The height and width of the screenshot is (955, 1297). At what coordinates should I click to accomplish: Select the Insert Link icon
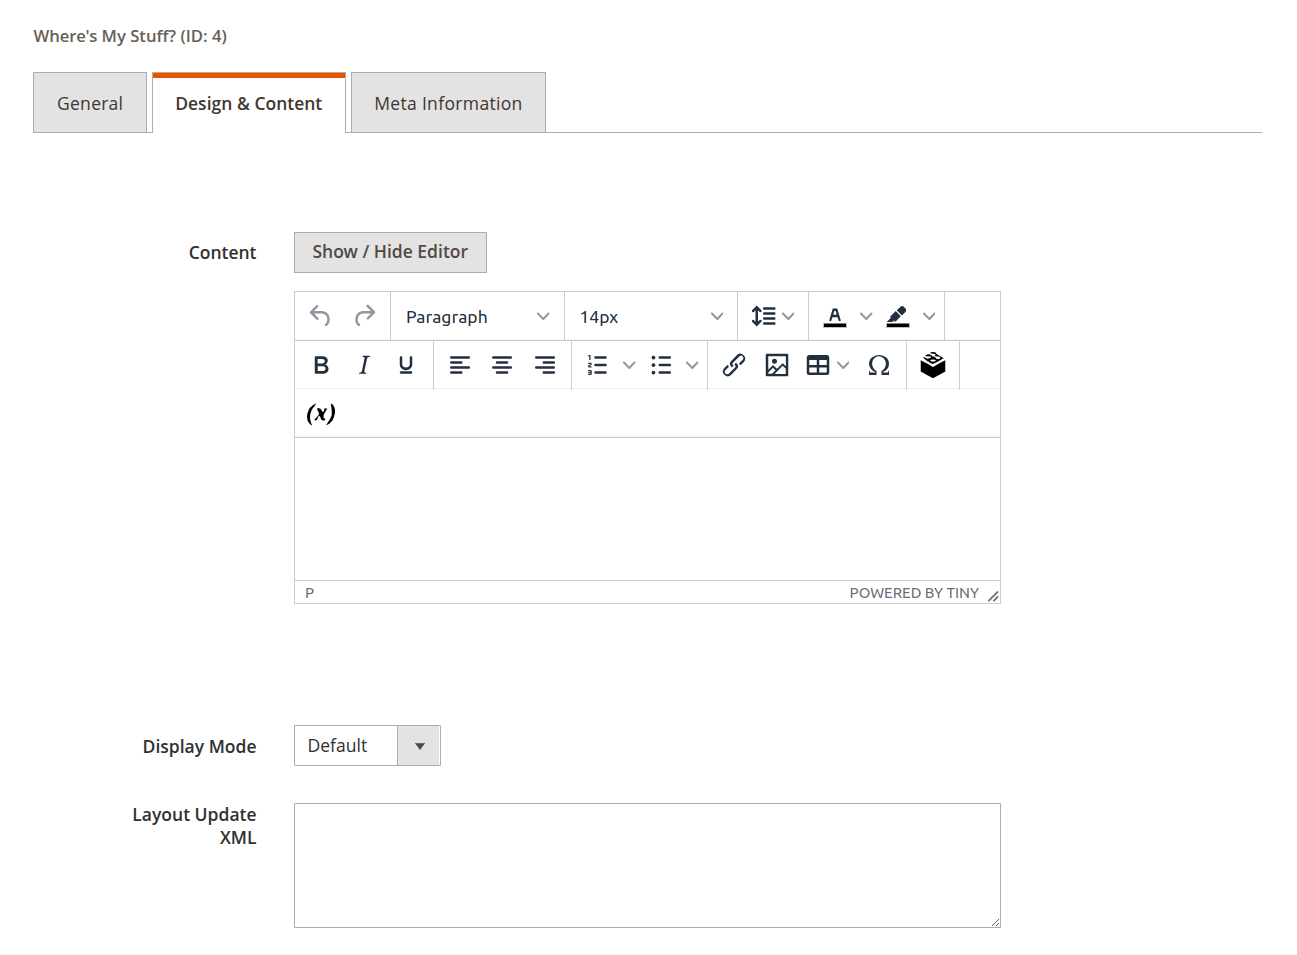(x=733, y=364)
